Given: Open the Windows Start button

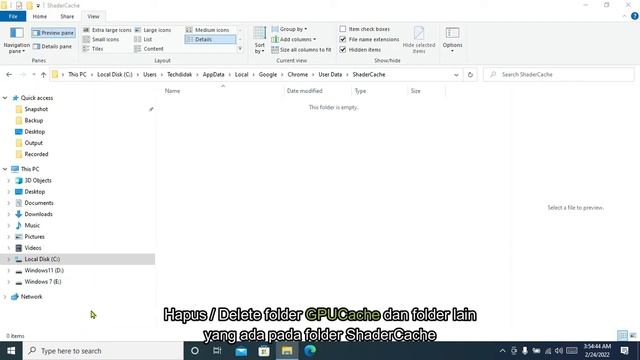Looking at the screenshot, I should click(11, 351).
